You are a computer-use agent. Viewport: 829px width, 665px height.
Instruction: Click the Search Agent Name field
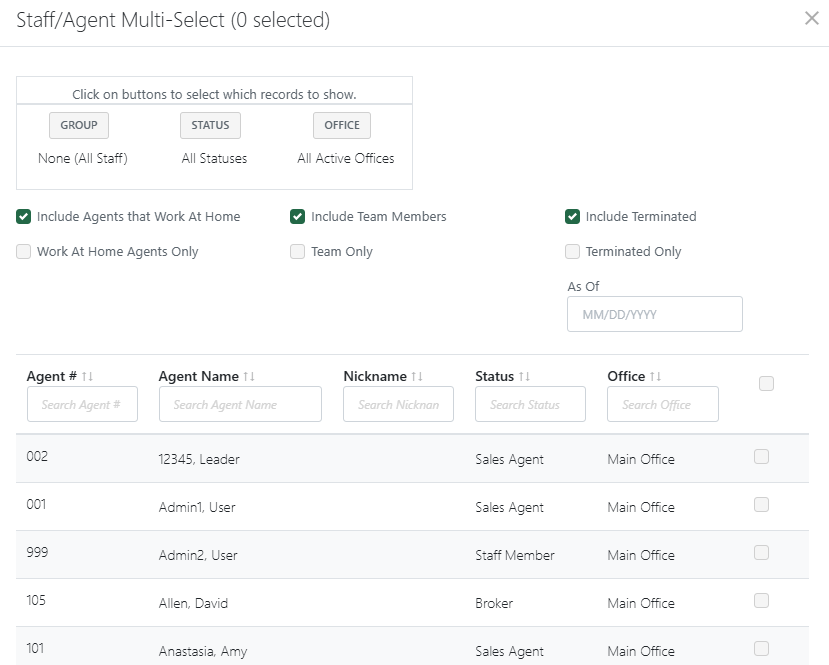pyautogui.click(x=240, y=404)
